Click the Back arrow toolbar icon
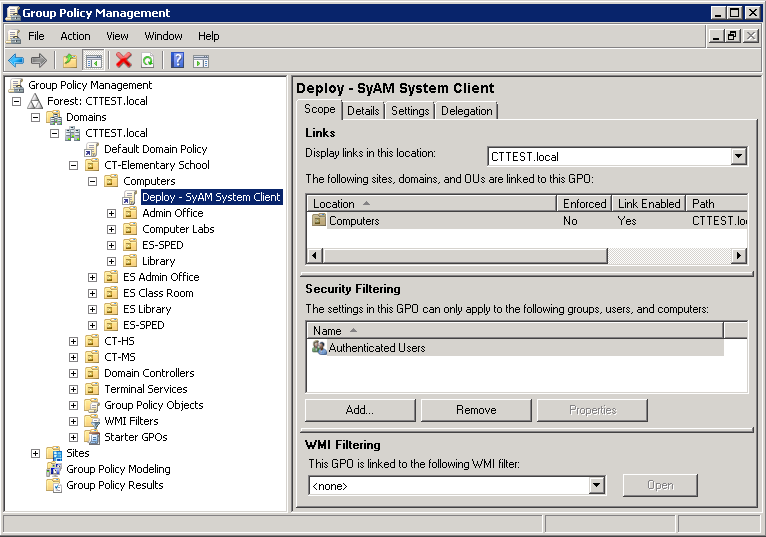766x537 pixels. coord(16,60)
